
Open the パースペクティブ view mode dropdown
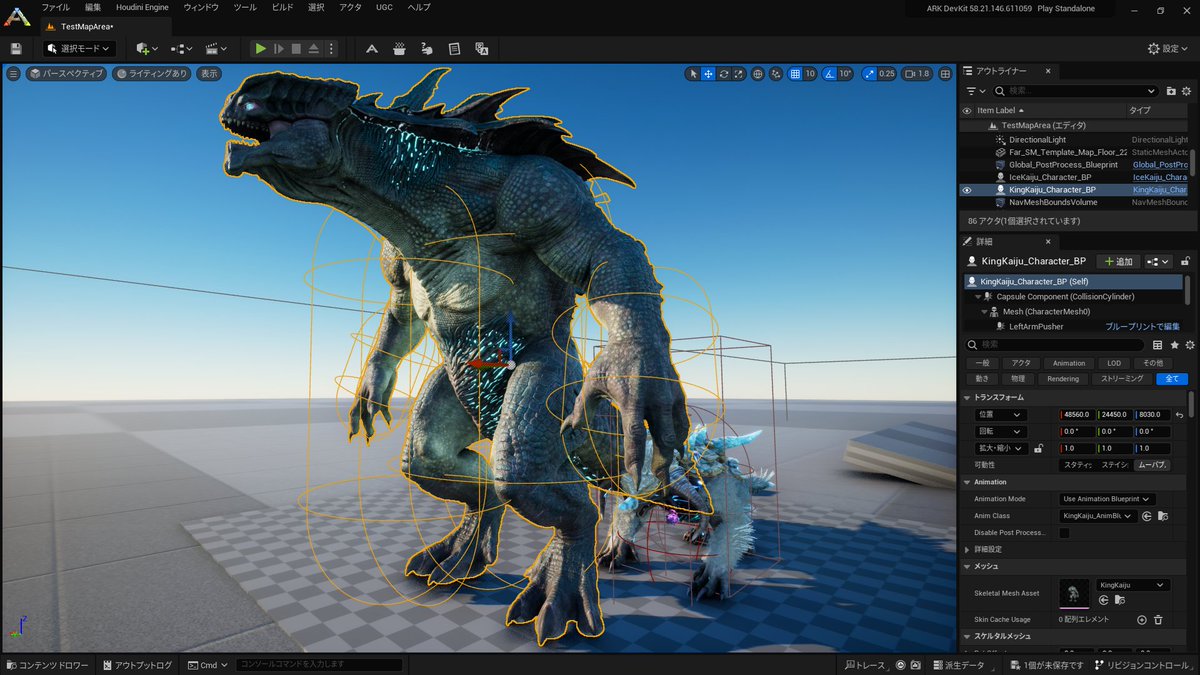tap(65, 73)
